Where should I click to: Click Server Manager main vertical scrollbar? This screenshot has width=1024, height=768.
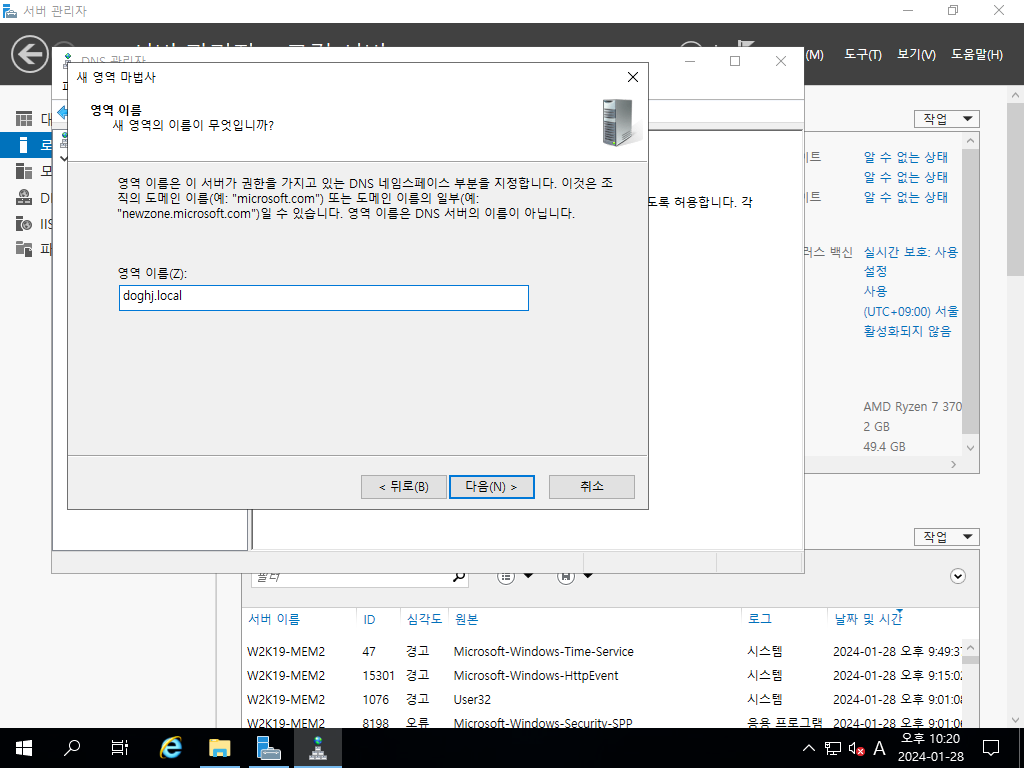(1015, 189)
